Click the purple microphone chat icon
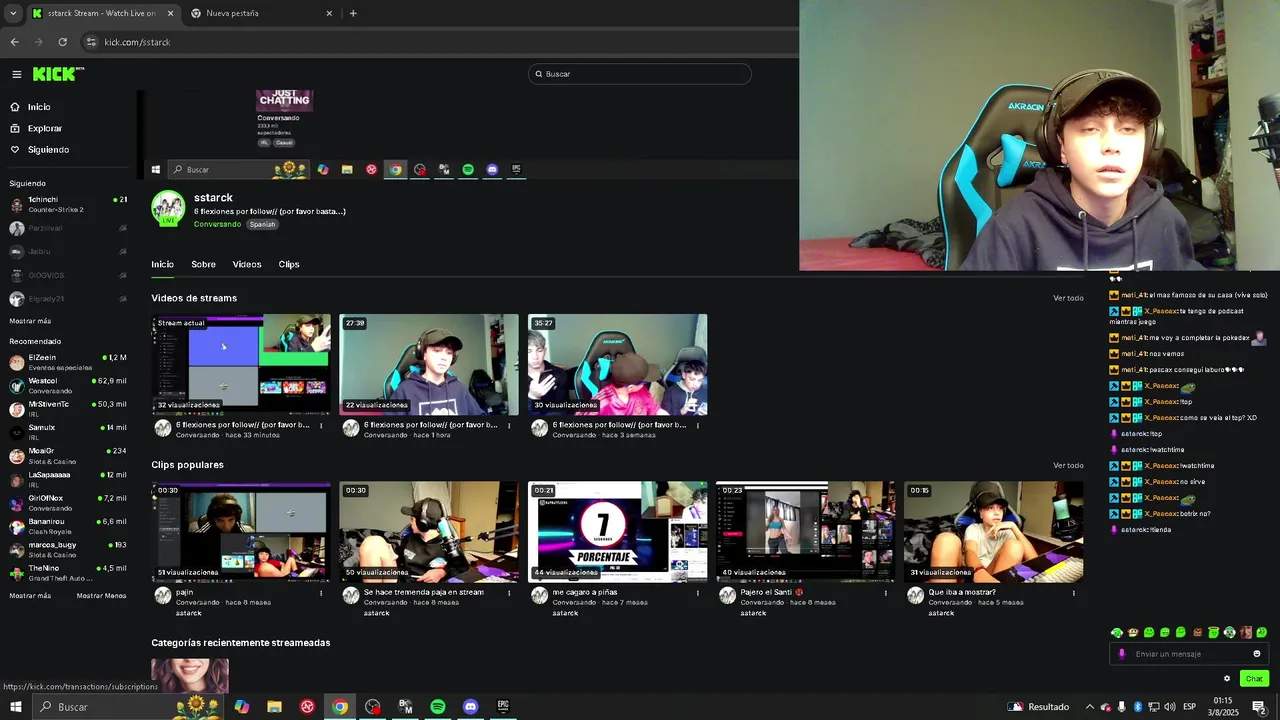 point(1121,654)
